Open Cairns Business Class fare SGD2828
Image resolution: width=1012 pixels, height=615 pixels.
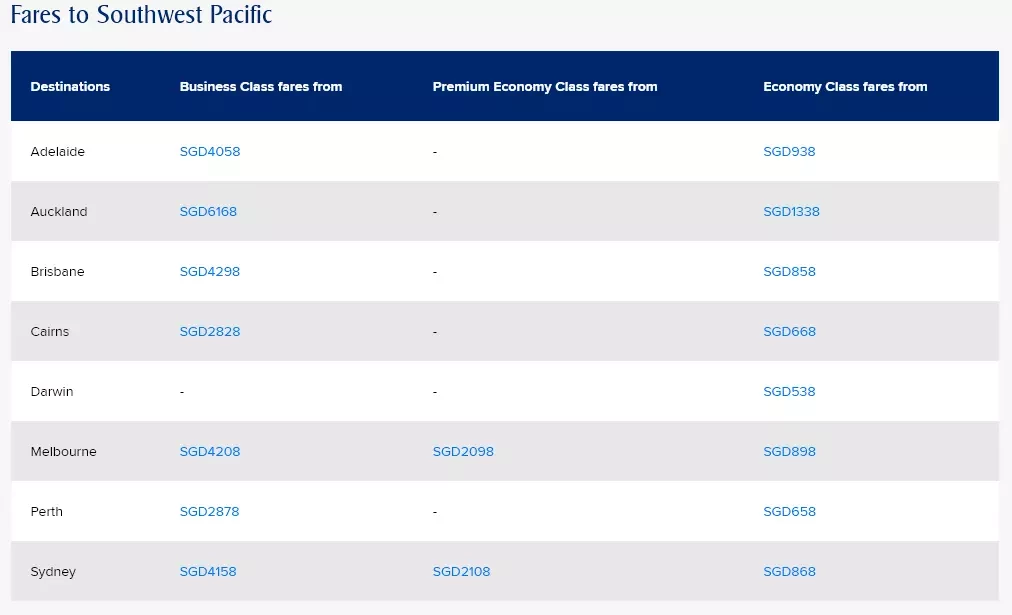coord(210,332)
